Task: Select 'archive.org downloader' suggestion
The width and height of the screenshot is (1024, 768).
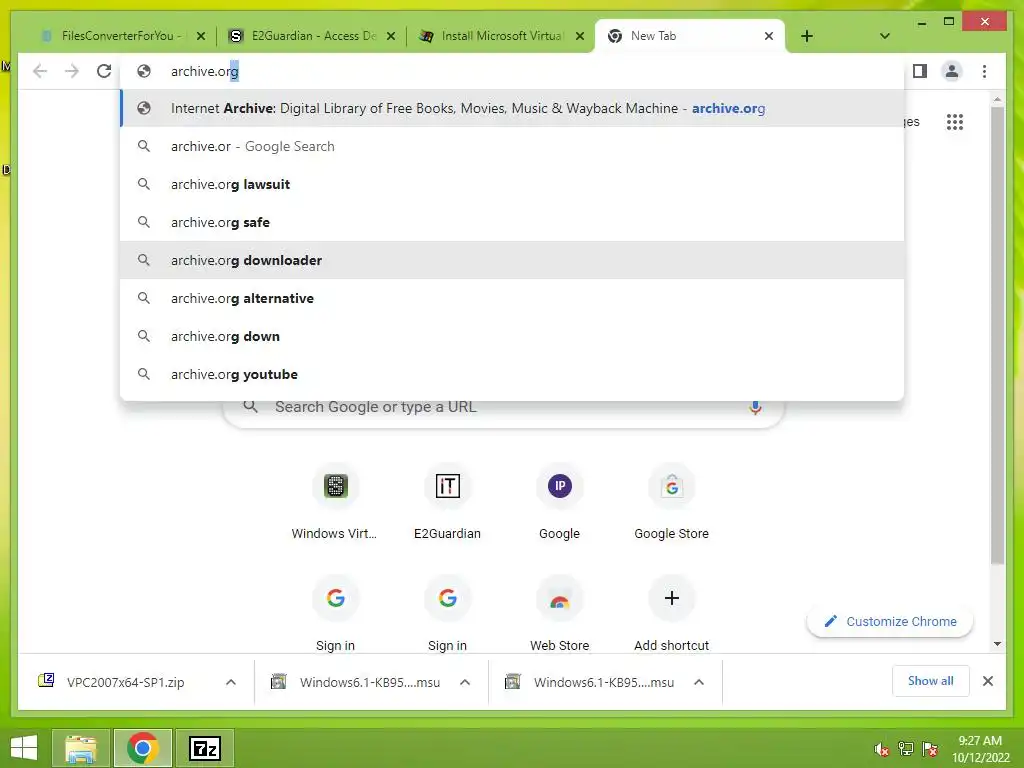Action: click(x=513, y=260)
